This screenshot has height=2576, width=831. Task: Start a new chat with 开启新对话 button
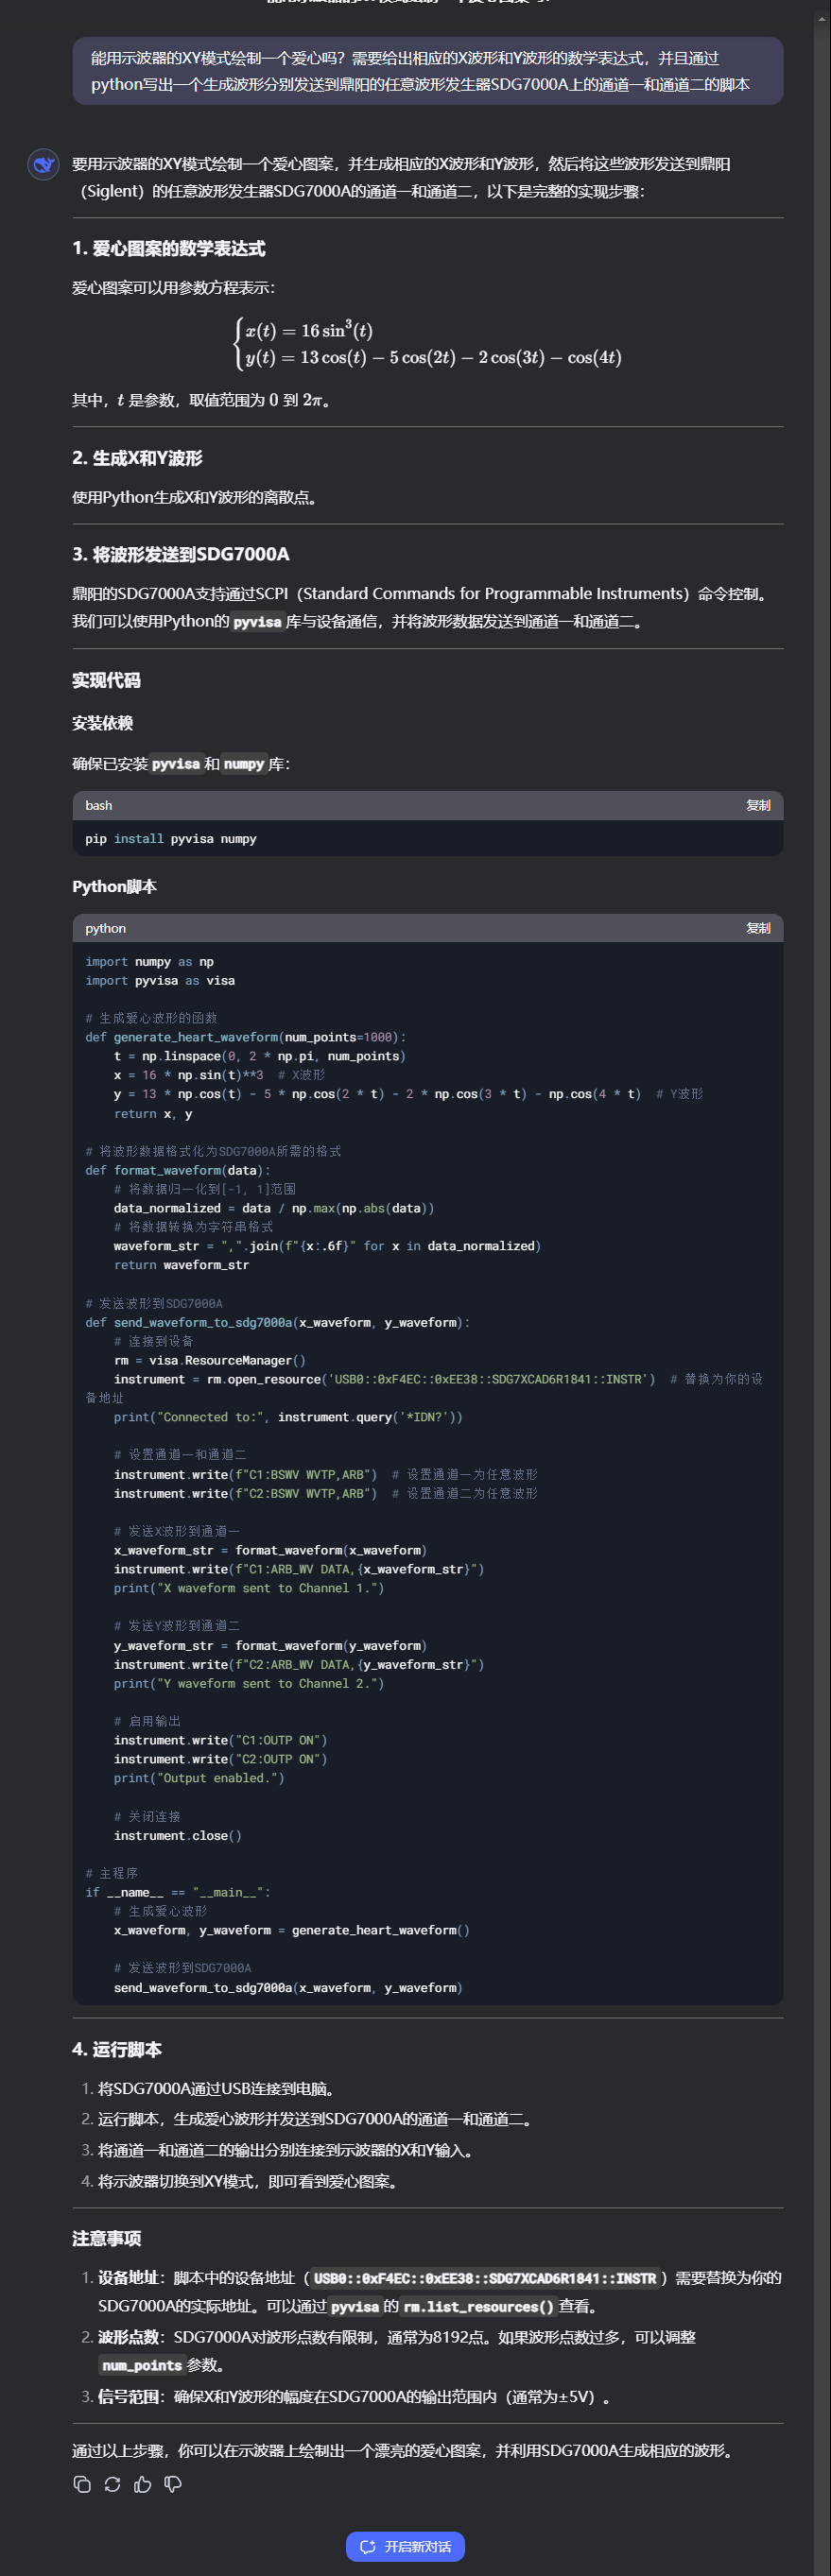click(405, 2546)
